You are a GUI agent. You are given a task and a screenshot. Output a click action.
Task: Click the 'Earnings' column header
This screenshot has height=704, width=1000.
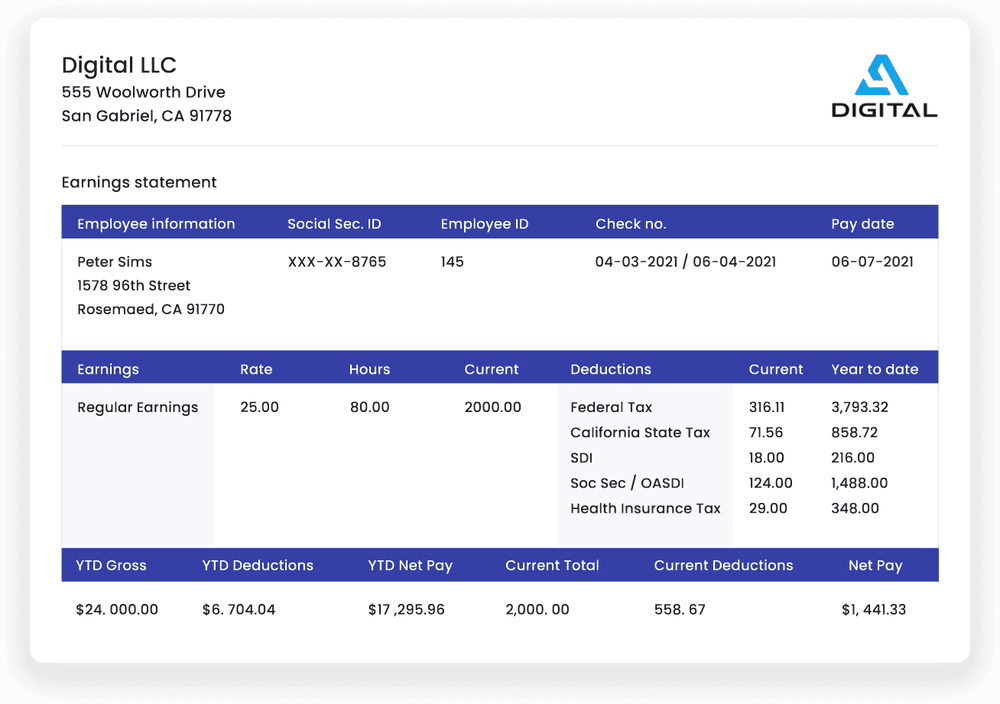click(108, 369)
